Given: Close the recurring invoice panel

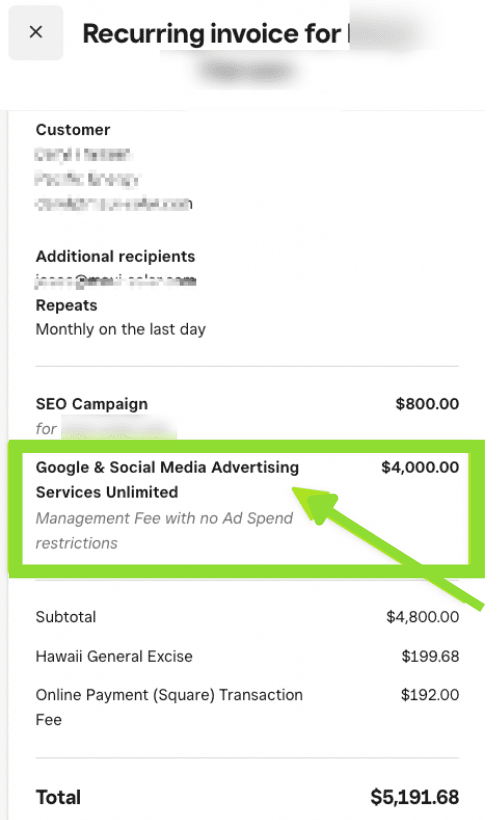Looking at the screenshot, I should [36, 32].
